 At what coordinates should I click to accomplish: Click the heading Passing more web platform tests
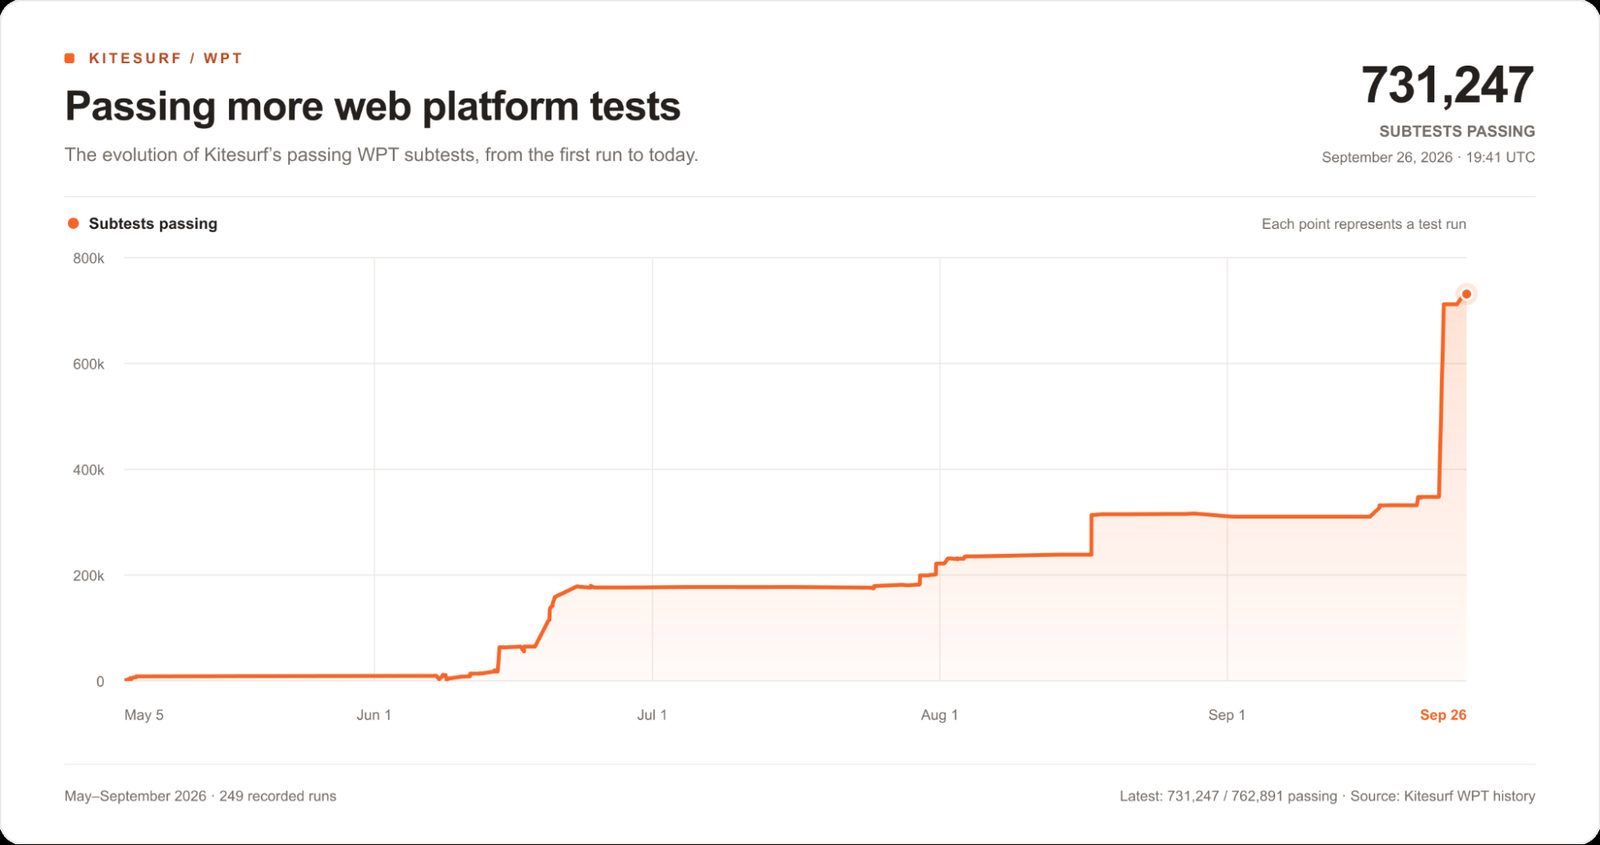(373, 106)
